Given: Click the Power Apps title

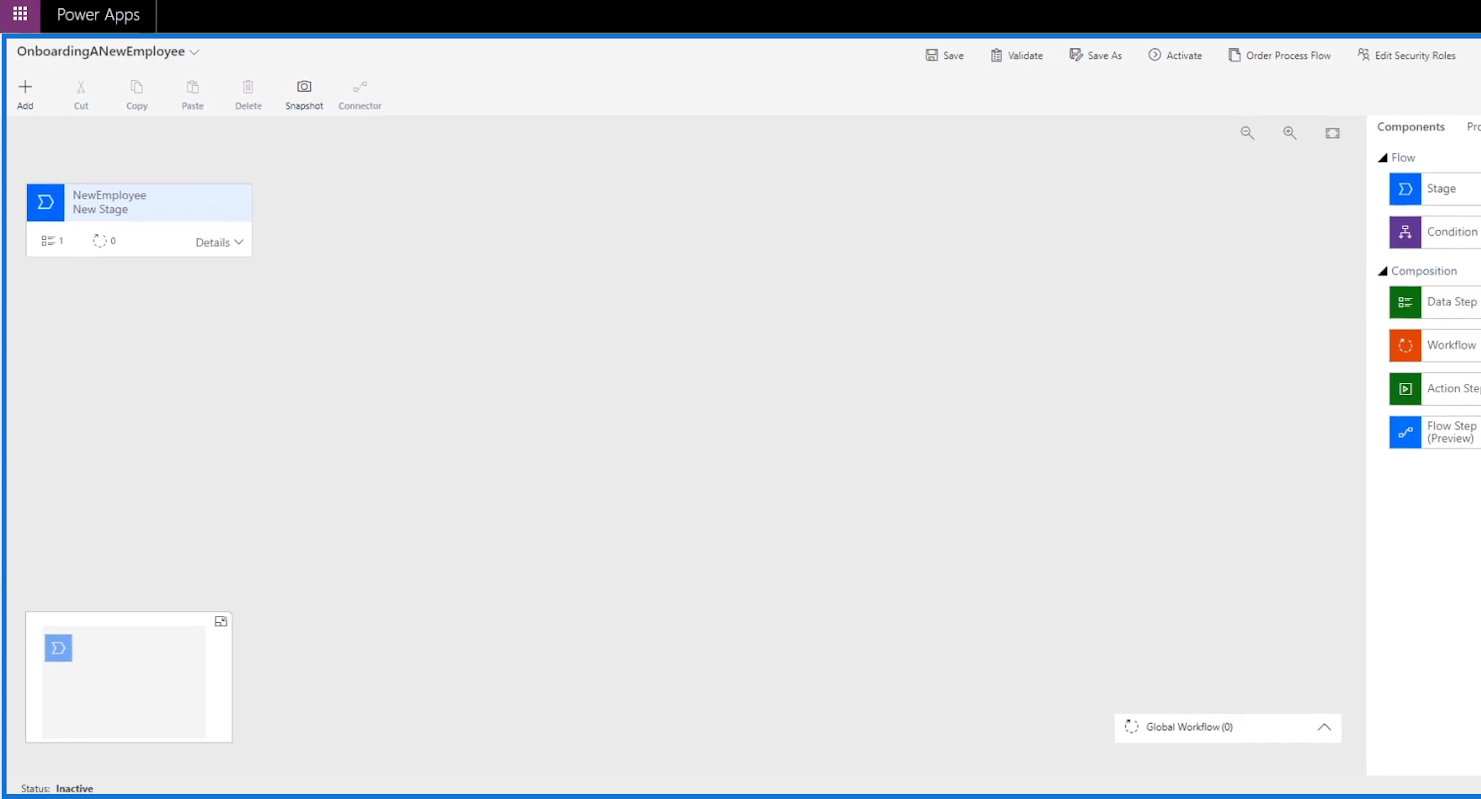Looking at the screenshot, I should click(x=98, y=15).
